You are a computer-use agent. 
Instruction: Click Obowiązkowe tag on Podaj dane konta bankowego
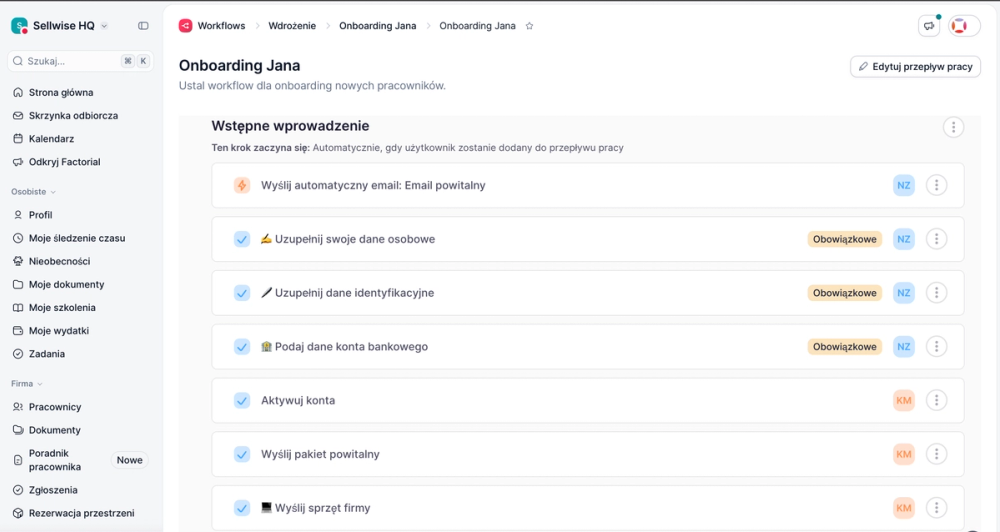pos(844,346)
